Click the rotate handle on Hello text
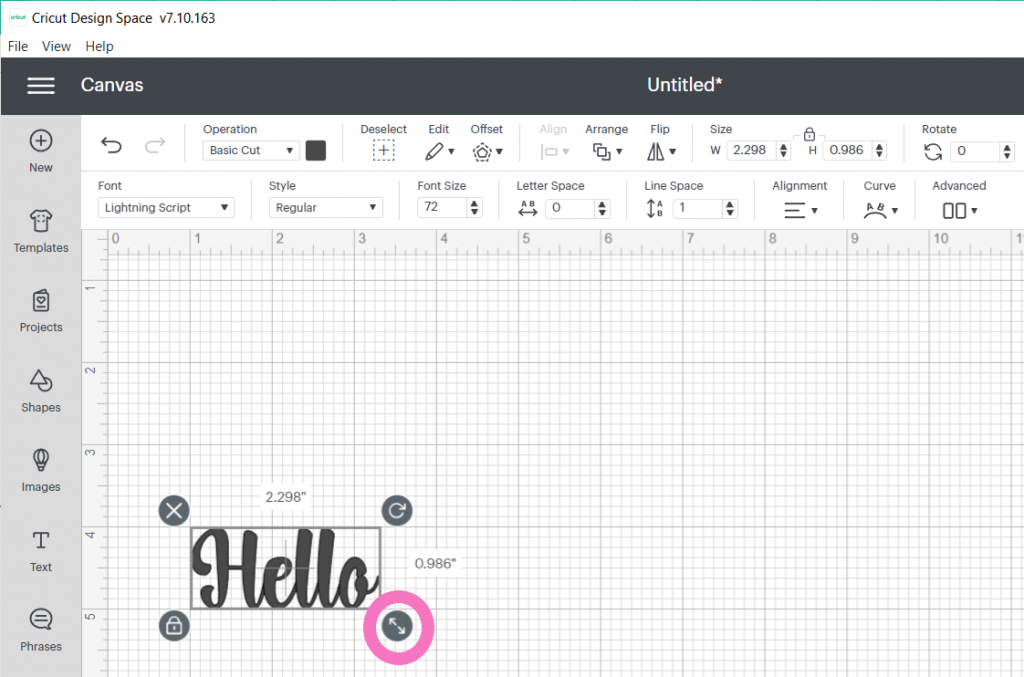 pyautogui.click(x=396, y=511)
